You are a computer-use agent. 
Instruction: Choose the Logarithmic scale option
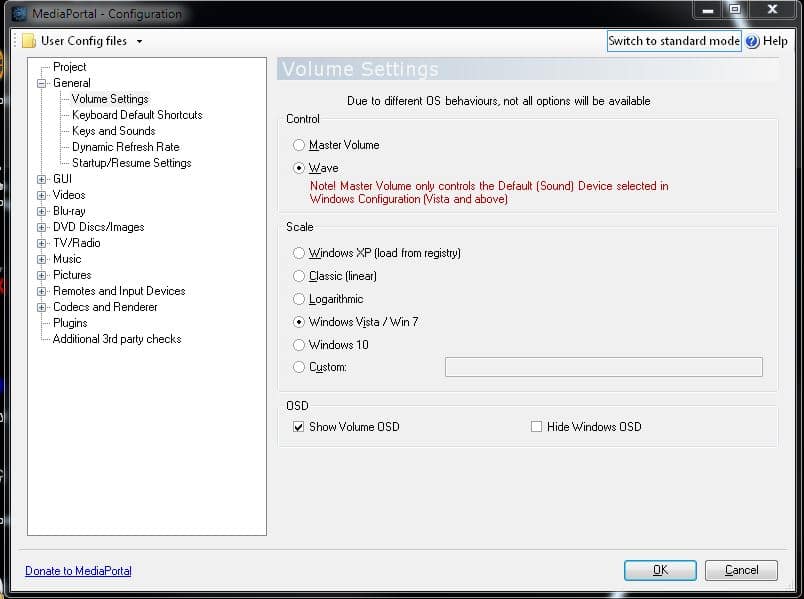coord(299,299)
